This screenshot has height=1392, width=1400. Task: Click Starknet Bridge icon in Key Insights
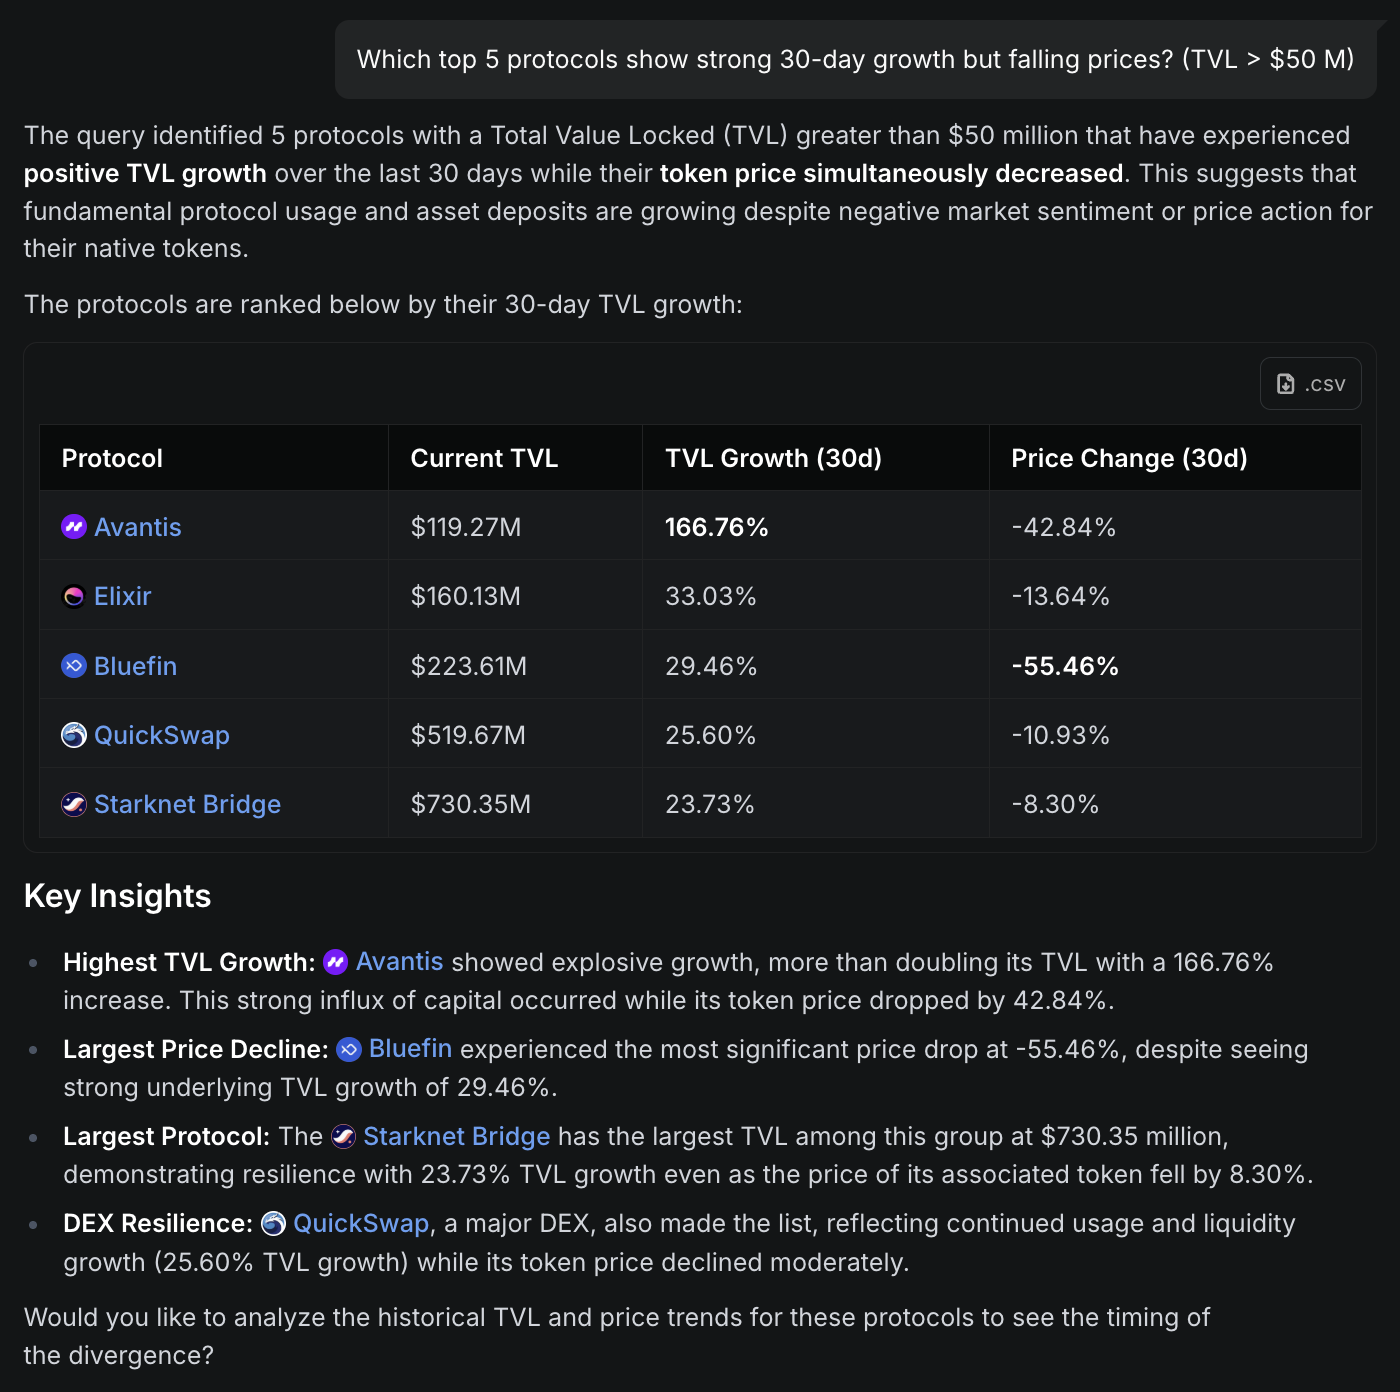pyautogui.click(x=343, y=1137)
